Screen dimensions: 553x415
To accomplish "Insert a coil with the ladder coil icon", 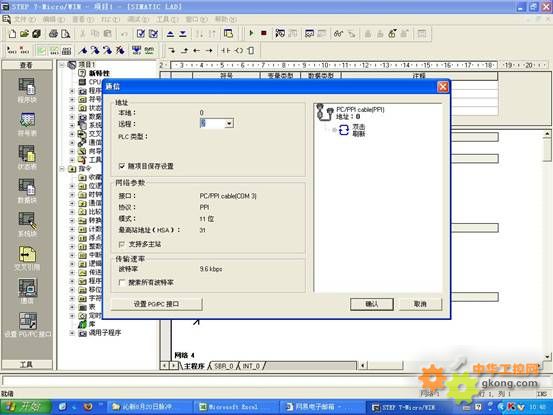I will coord(239,51).
